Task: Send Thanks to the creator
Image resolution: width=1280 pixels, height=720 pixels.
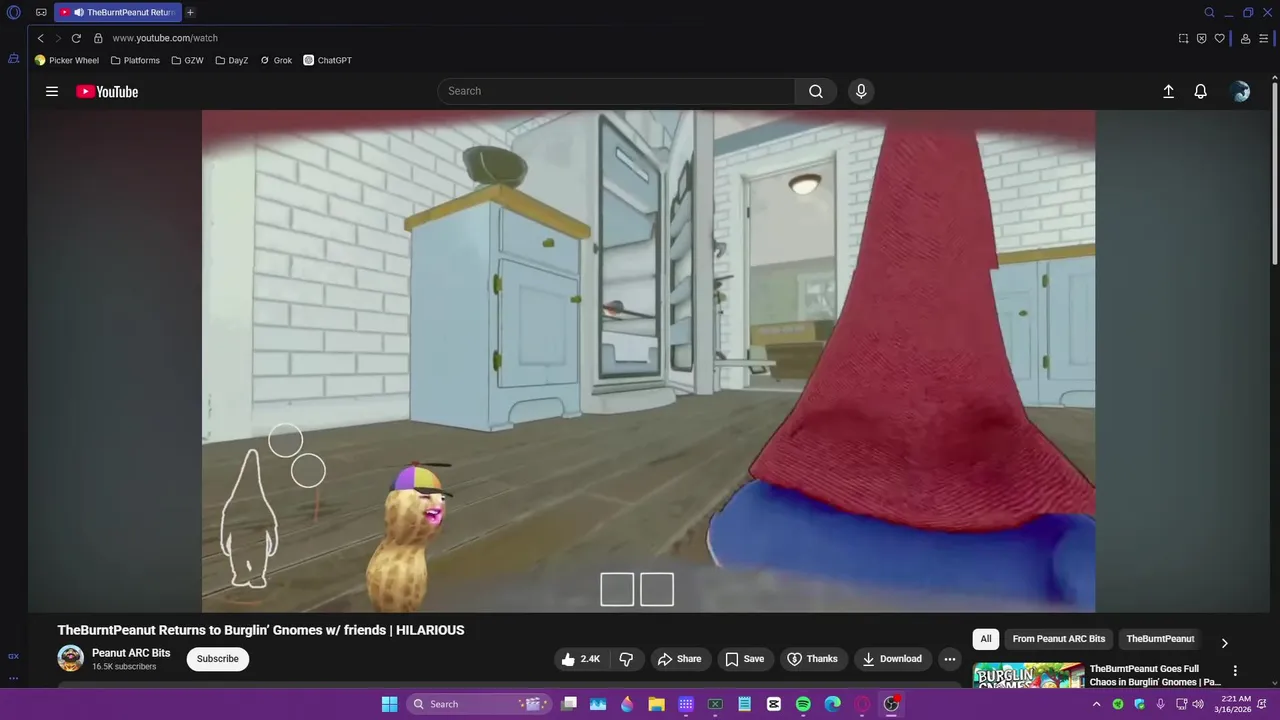Action: [812, 659]
